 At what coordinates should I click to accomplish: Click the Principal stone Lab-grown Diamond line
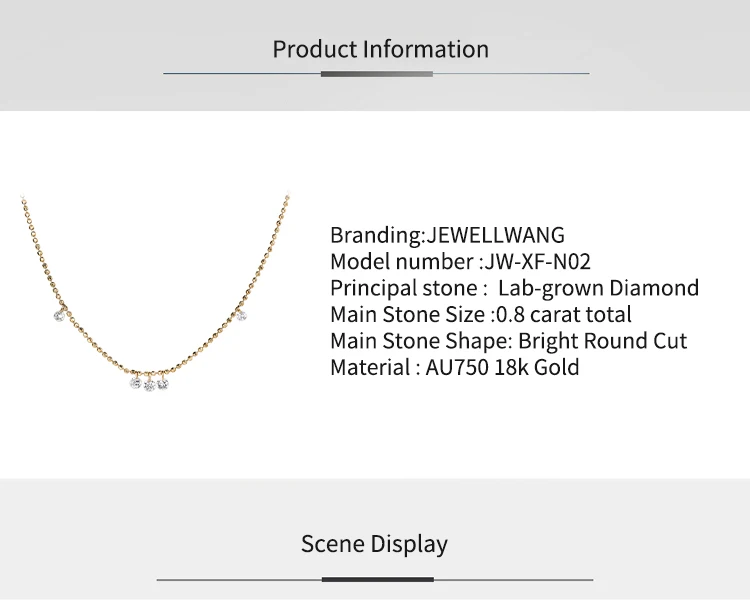click(x=515, y=288)
